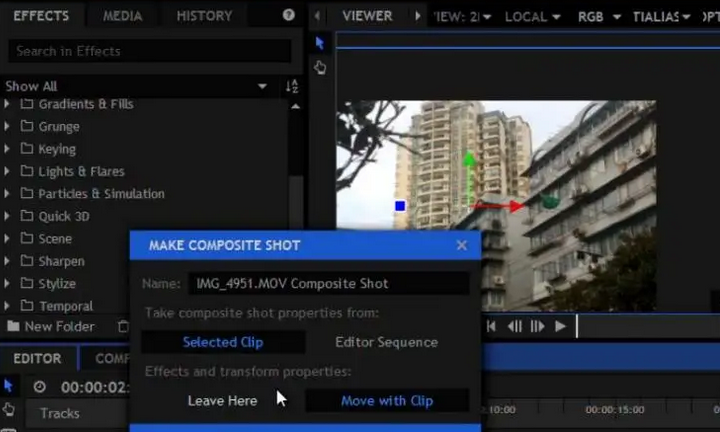Click the help question mark icon
The width and height of the screenshot is (720, 432).
tap(289, 15)
